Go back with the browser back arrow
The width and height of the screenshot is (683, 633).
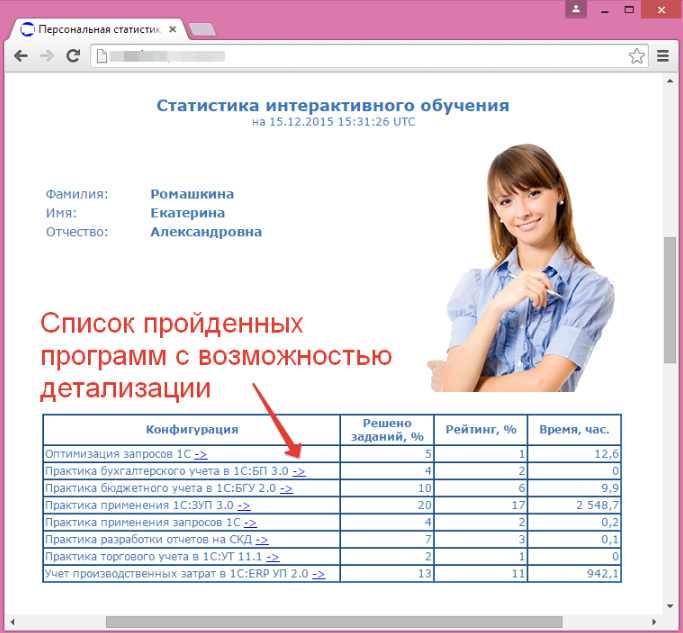click(x=21, y=56)
